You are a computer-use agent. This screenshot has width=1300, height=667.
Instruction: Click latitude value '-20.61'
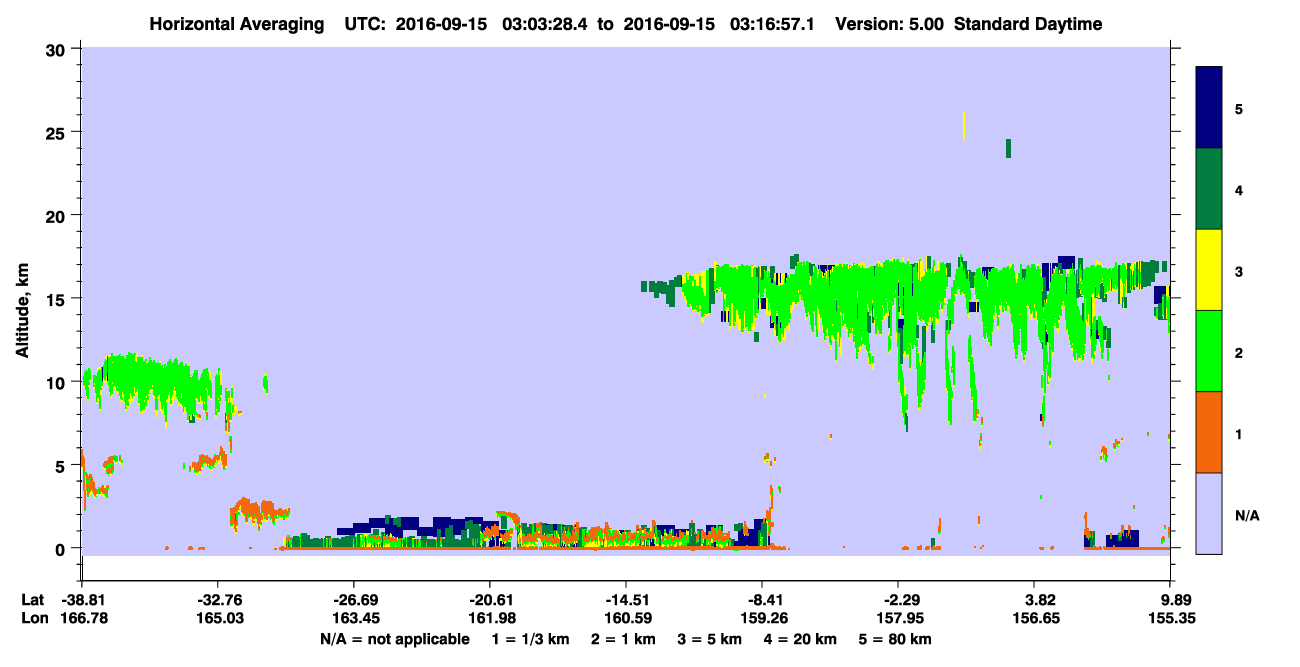click(x=489, y=600)
